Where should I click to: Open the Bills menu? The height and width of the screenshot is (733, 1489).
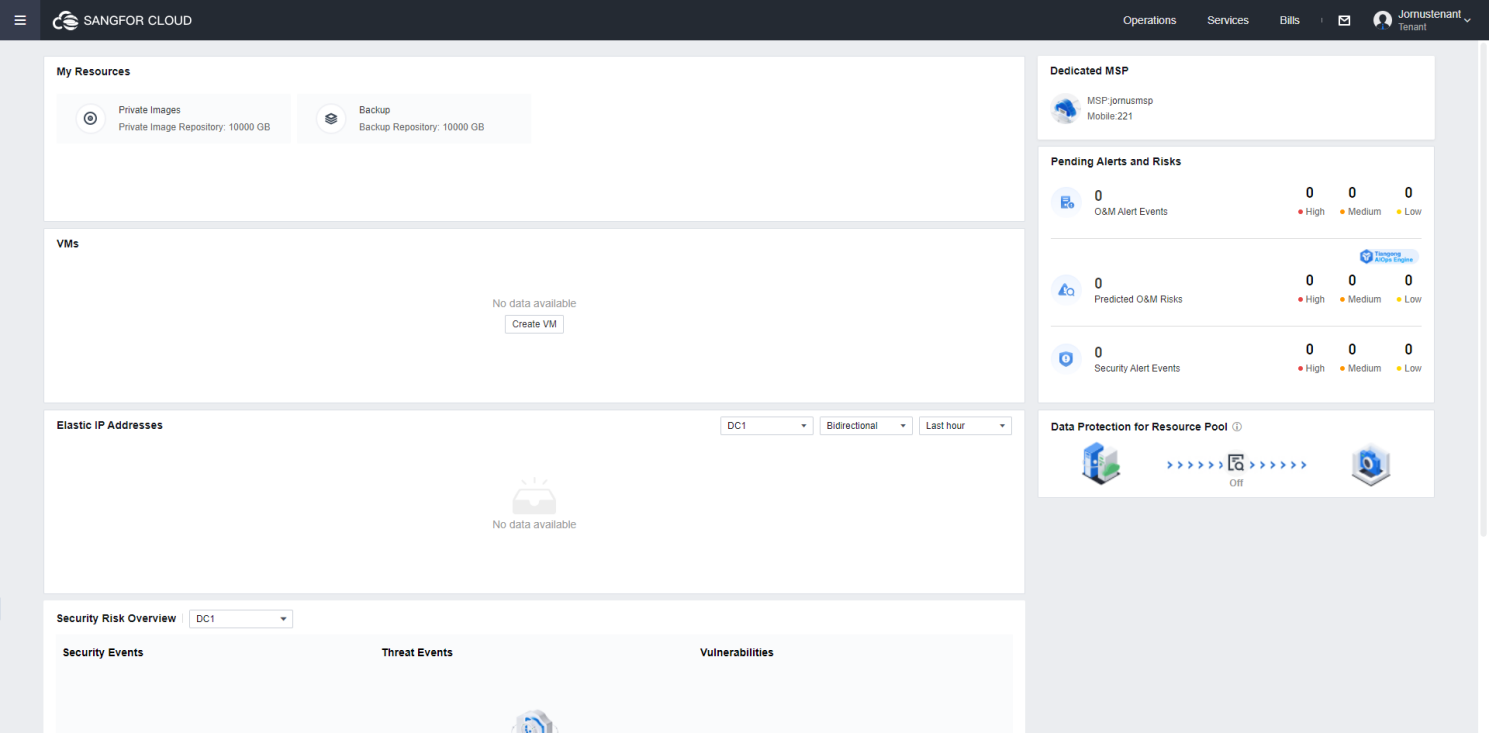tap(1290, 20)
